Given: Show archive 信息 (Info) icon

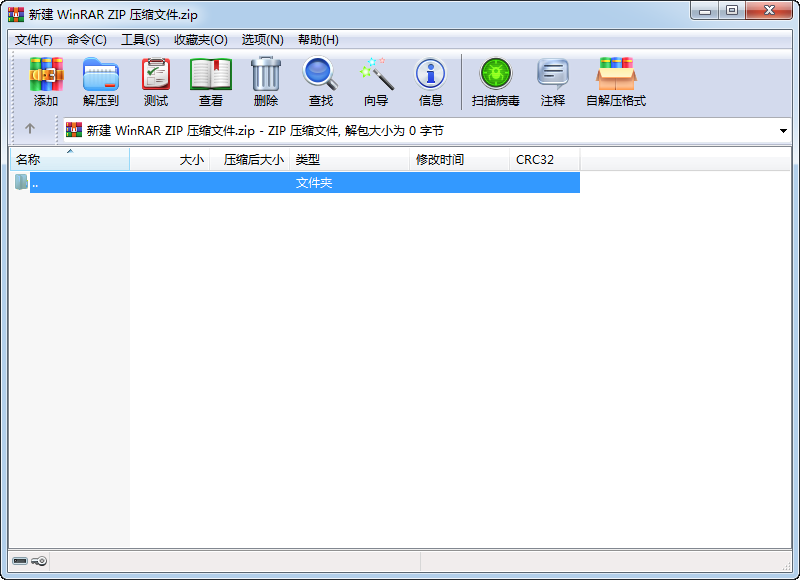Looking at the screenshot, I should click(x=431, y=82).
